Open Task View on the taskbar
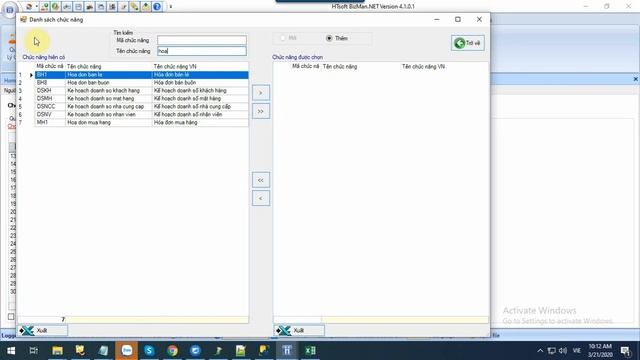Viewport: 640px width, 360px height. pos(34,351)
